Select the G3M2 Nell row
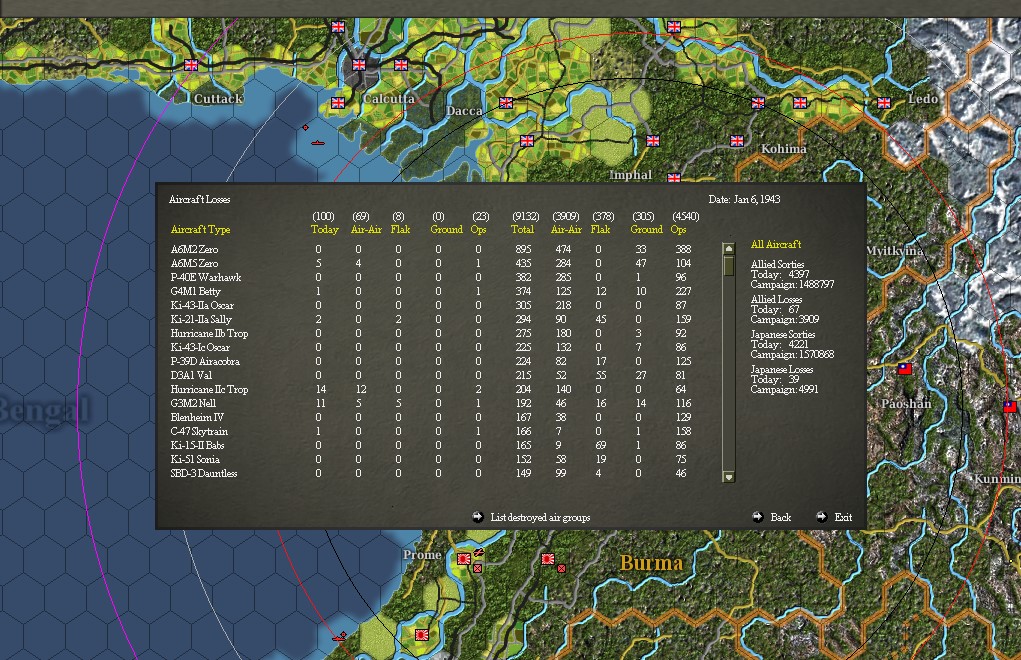Image resolution: width=1021 pixels, height=660 pixels. coord(431,403)
